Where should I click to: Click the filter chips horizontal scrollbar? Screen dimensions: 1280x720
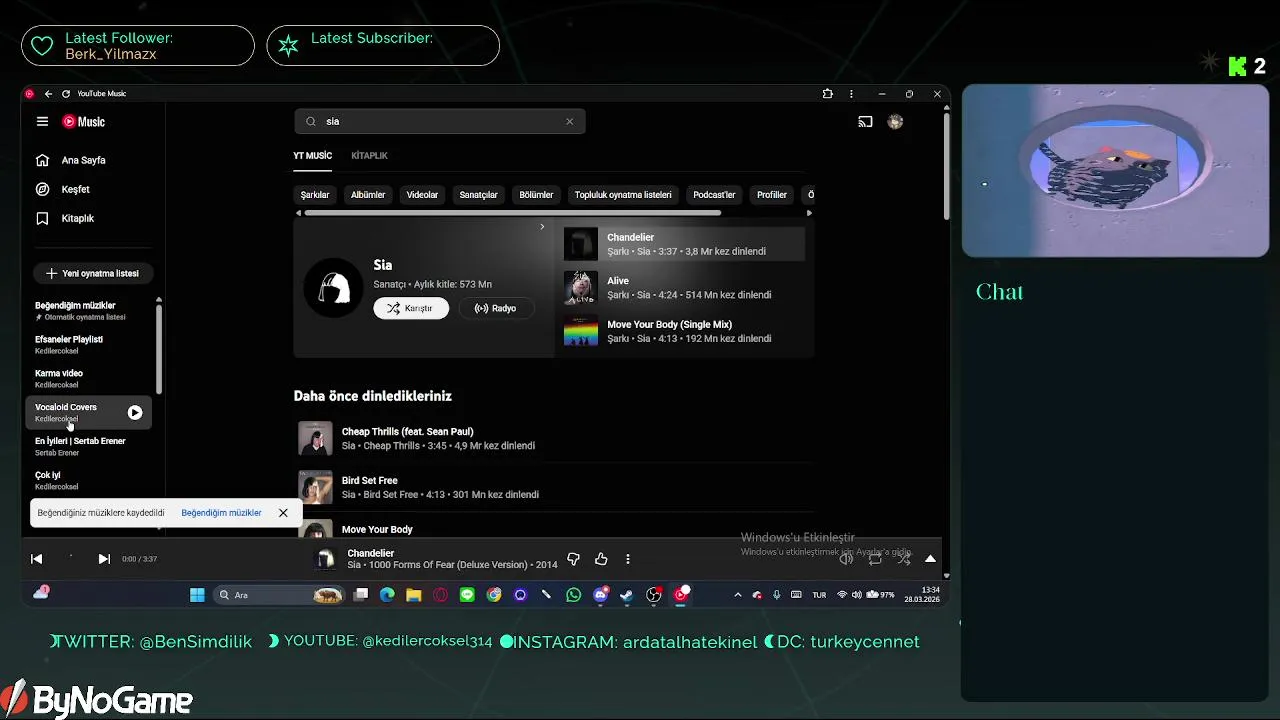click(512, 213)
